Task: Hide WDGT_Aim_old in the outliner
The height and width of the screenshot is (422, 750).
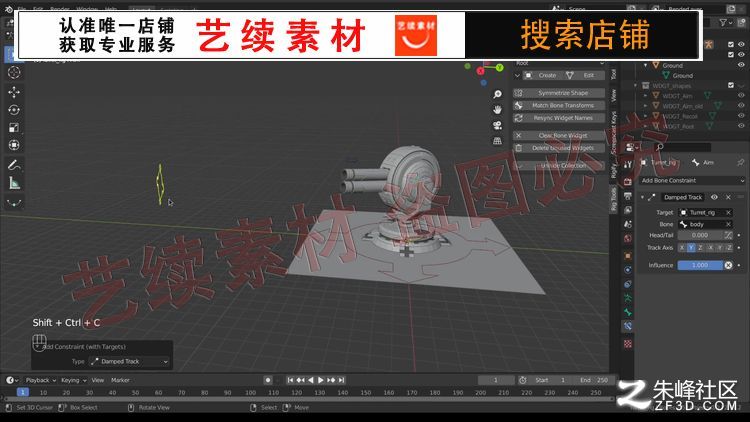Action: click(x=741, y=106)
